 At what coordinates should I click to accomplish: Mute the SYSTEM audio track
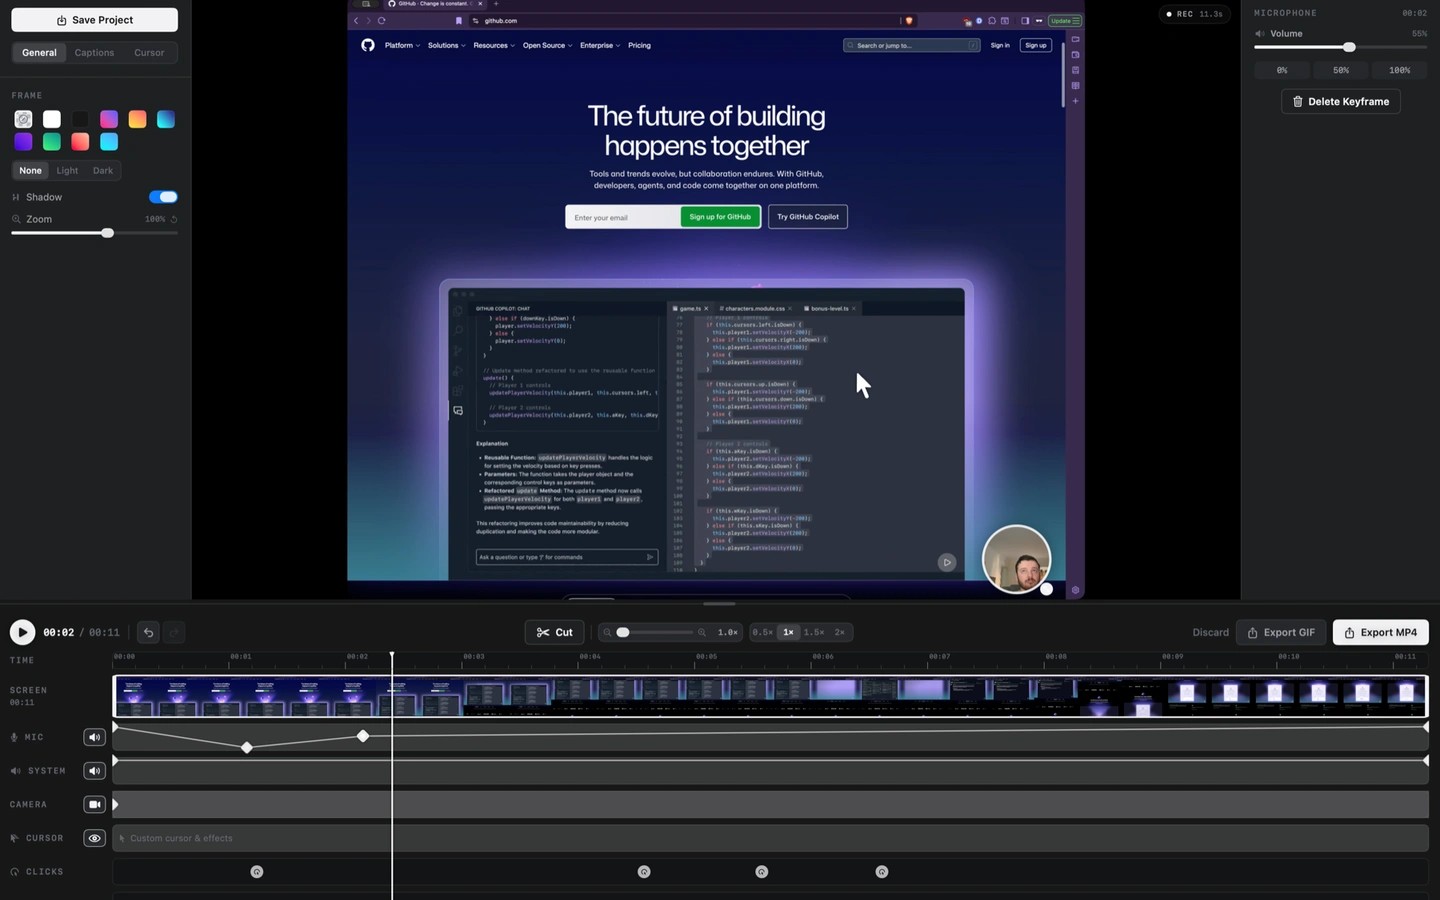94,771
